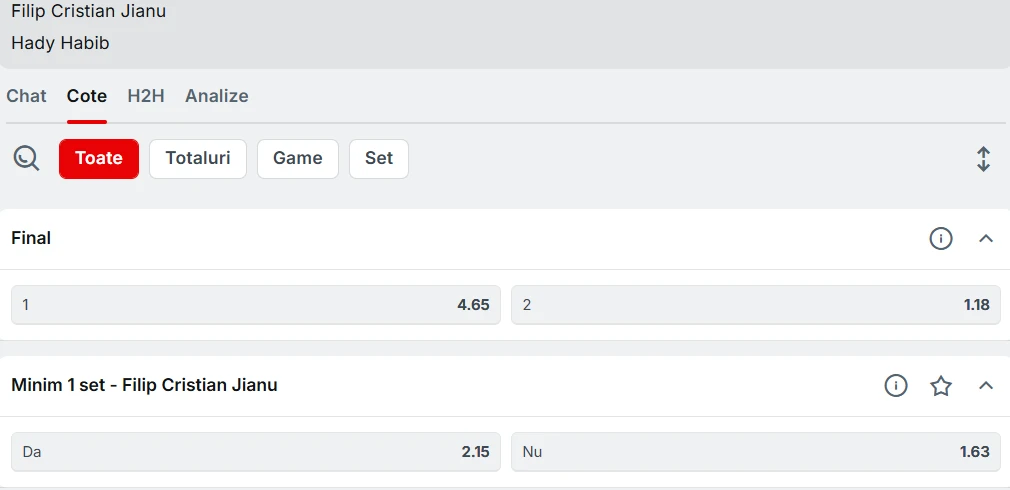The height and width of the screenshot is (490, 1010).
Task: Pick Final outcome 2 at 1.18
Action: (x=756, y=305)
